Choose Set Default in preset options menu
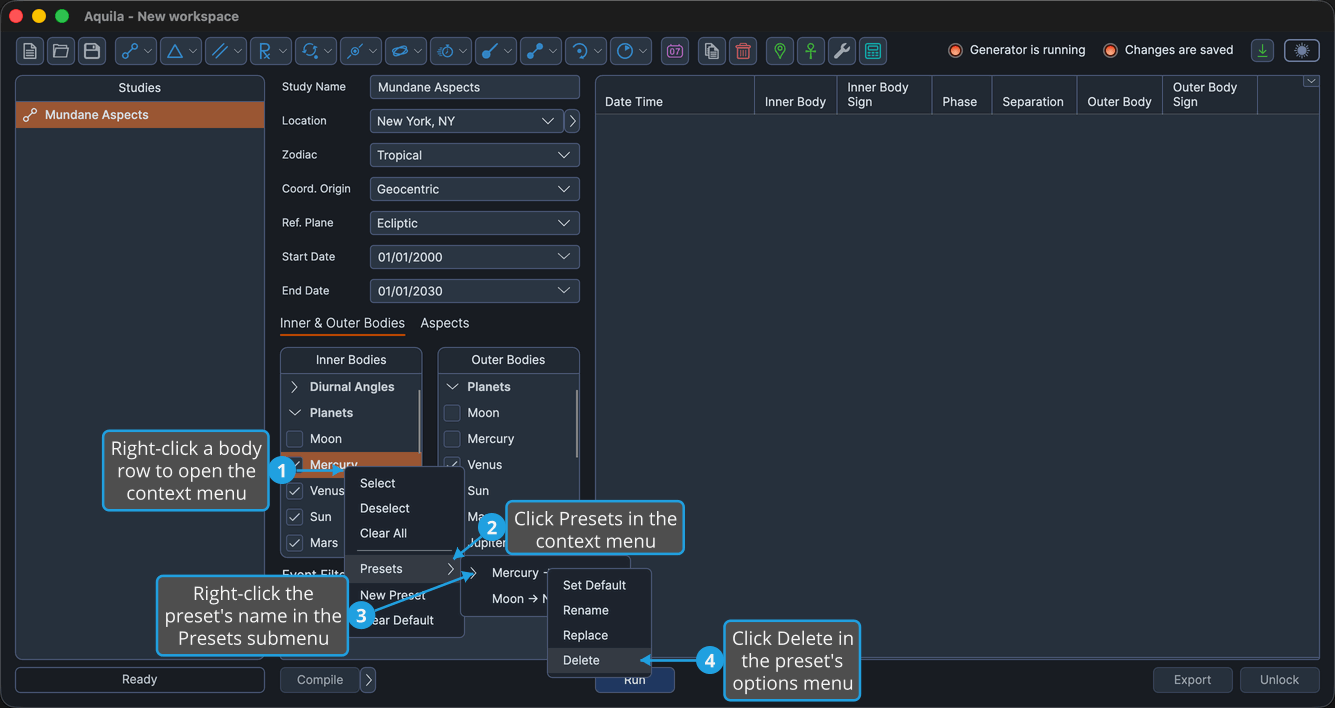Viewport: 1335px width, 708px height. pyautogui.click(x=599, y=585)
